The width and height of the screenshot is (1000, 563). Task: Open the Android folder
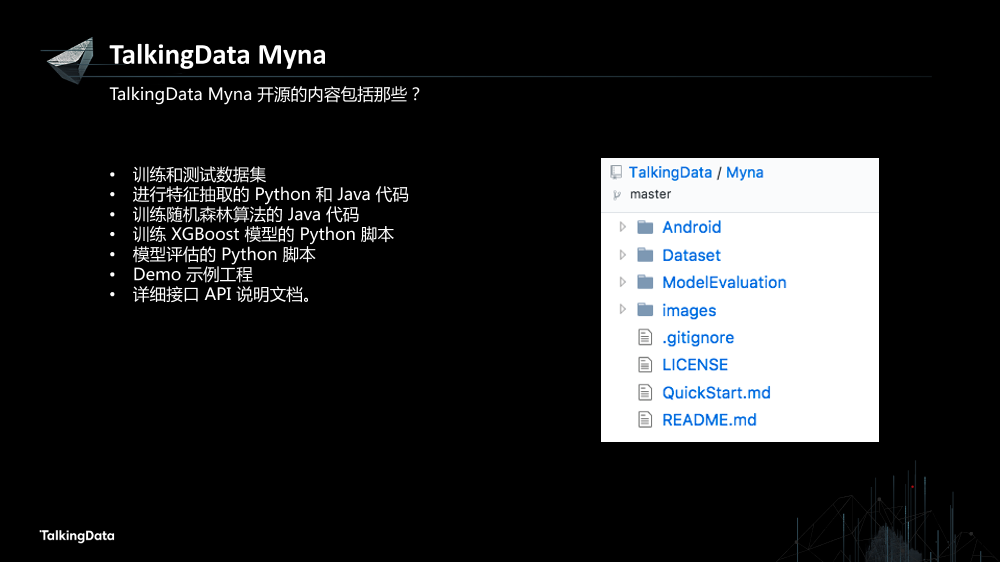coord(691,227)
